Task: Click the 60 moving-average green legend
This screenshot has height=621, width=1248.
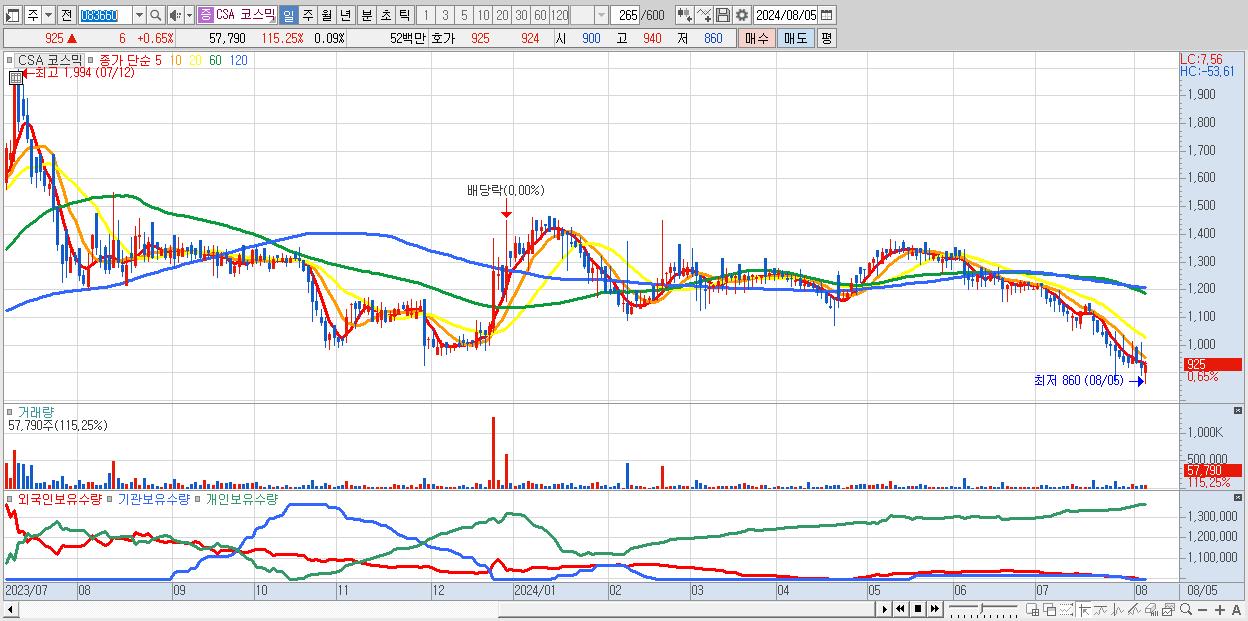Action: click(x=215, y=60)
